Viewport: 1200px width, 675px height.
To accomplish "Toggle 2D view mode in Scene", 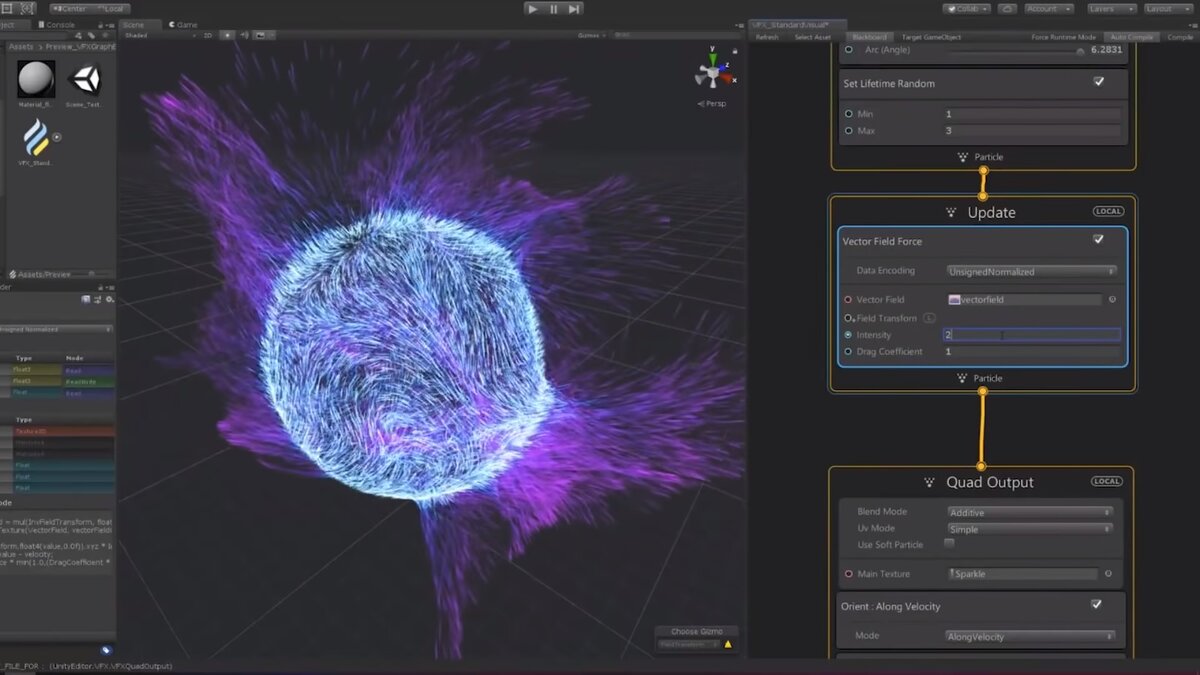I will (208, 35).
